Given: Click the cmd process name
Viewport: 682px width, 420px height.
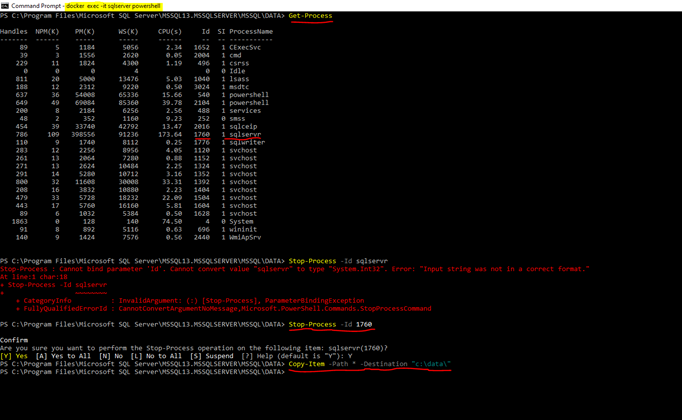Looking at the screenshot, I should [x=235, y=55].
